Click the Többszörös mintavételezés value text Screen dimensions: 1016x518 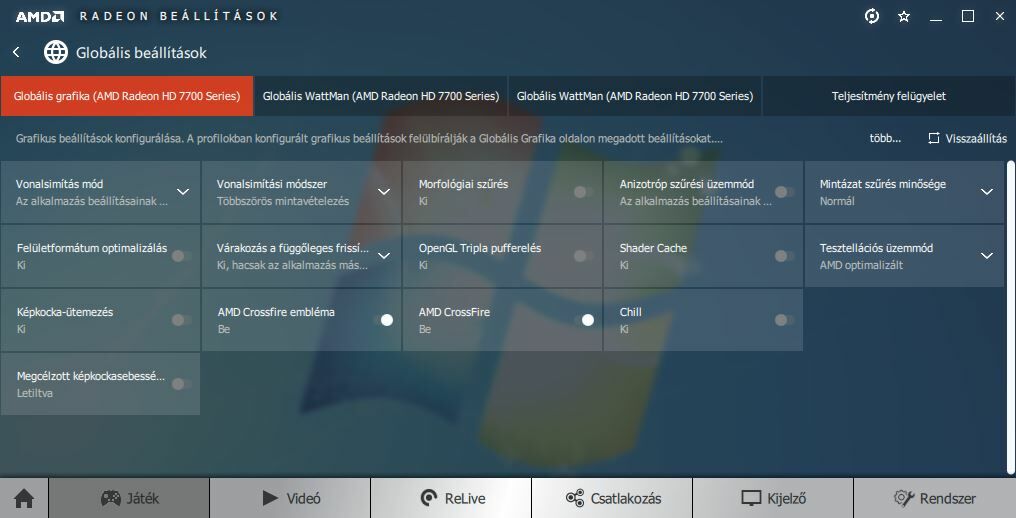click(x=283, y=201)
